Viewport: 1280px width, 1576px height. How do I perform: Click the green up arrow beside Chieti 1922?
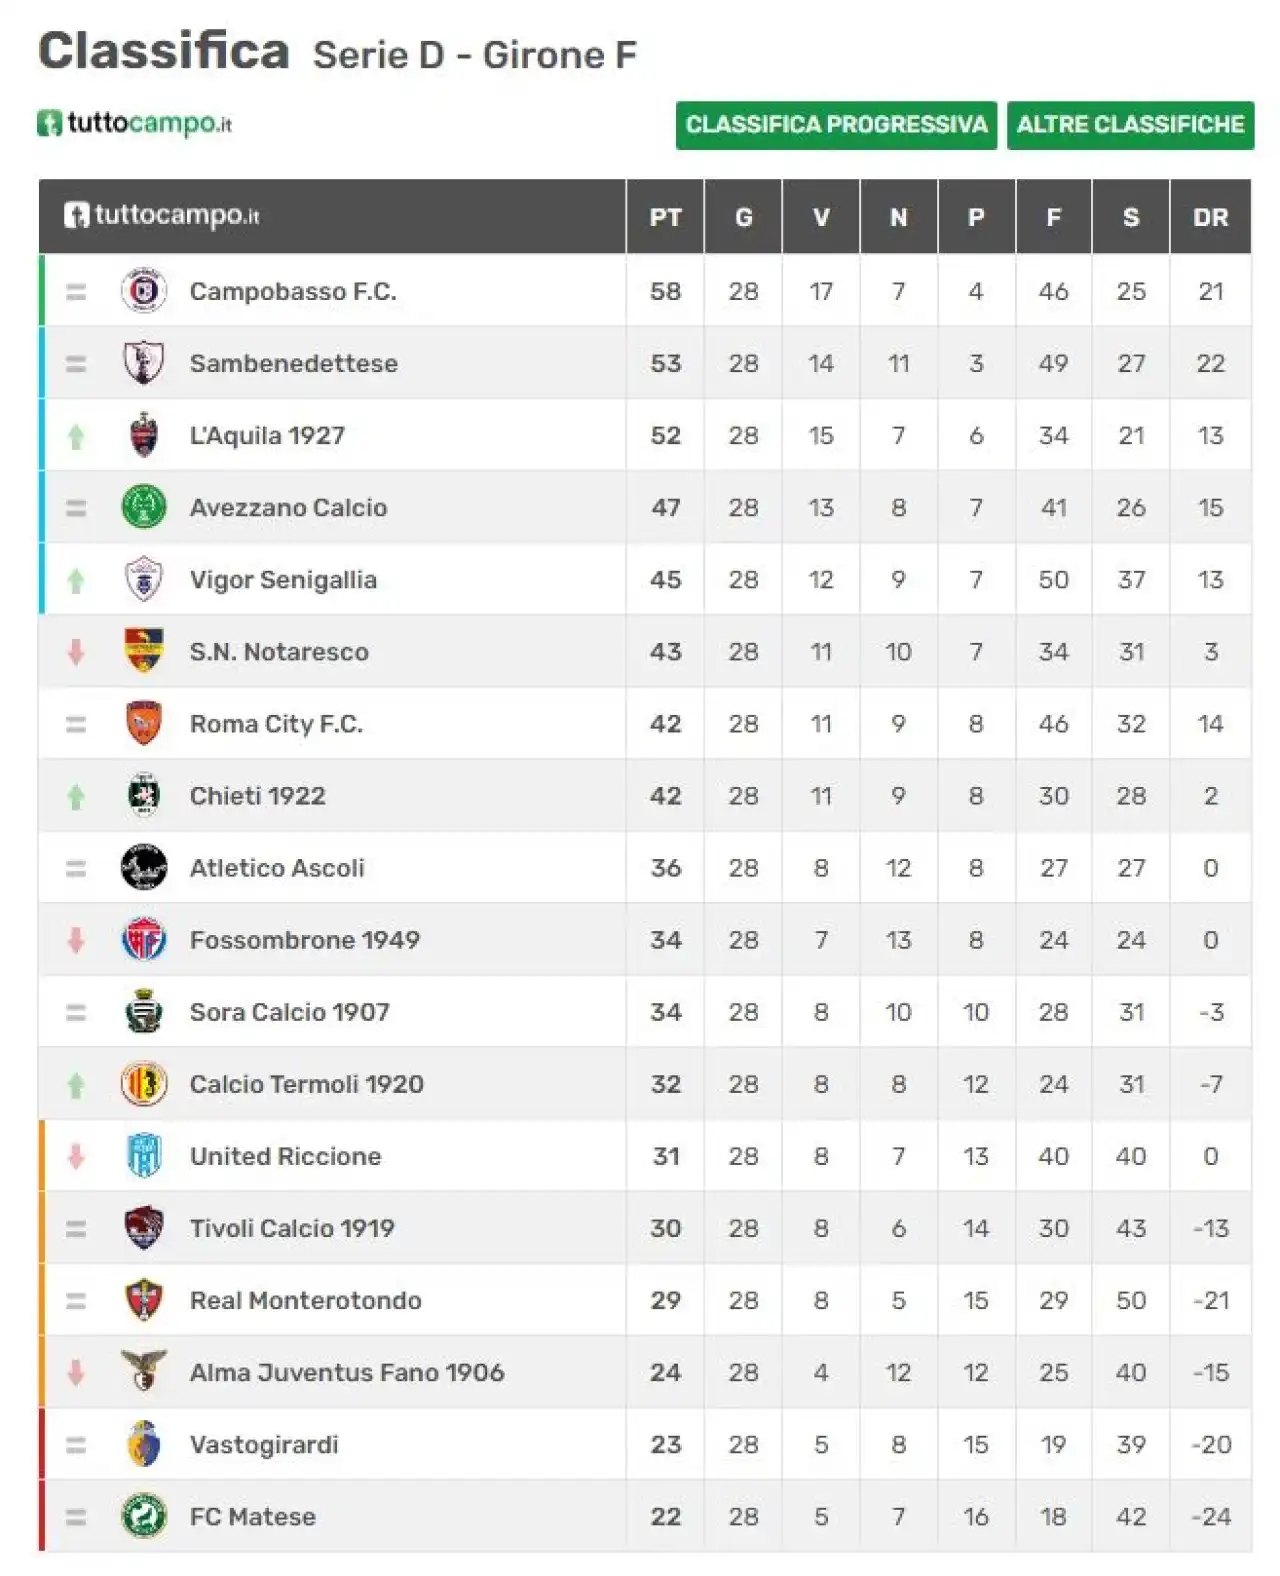[76, 797]
